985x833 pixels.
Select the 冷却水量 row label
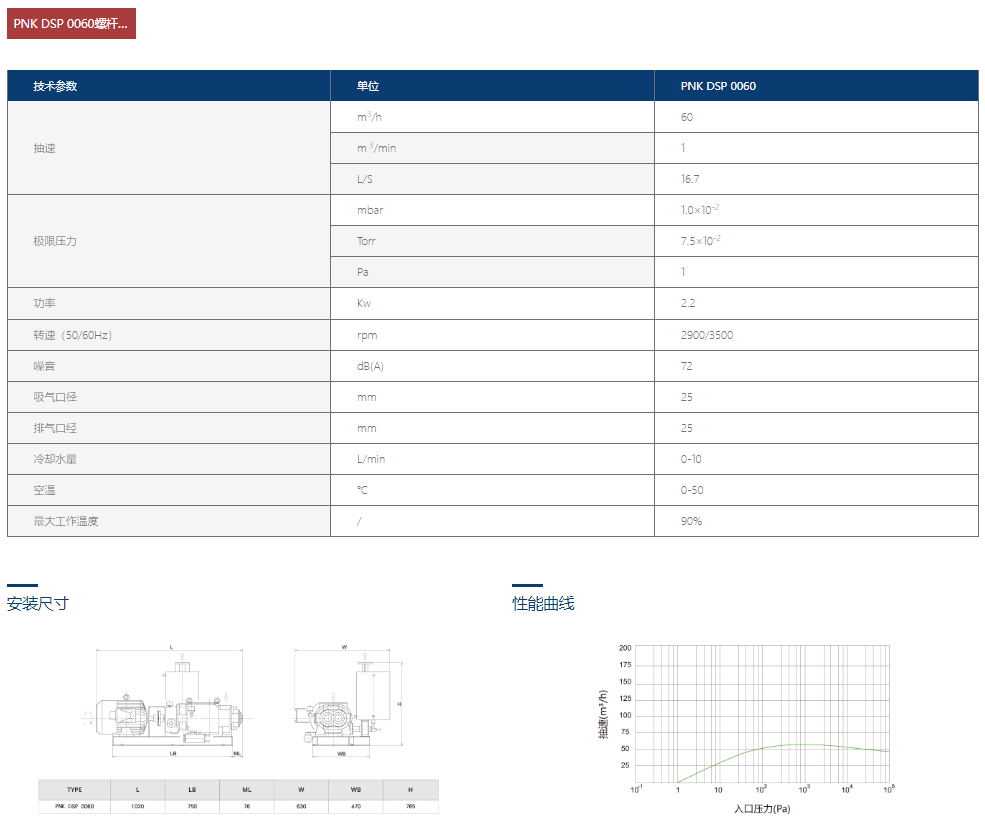click(55, 459)
